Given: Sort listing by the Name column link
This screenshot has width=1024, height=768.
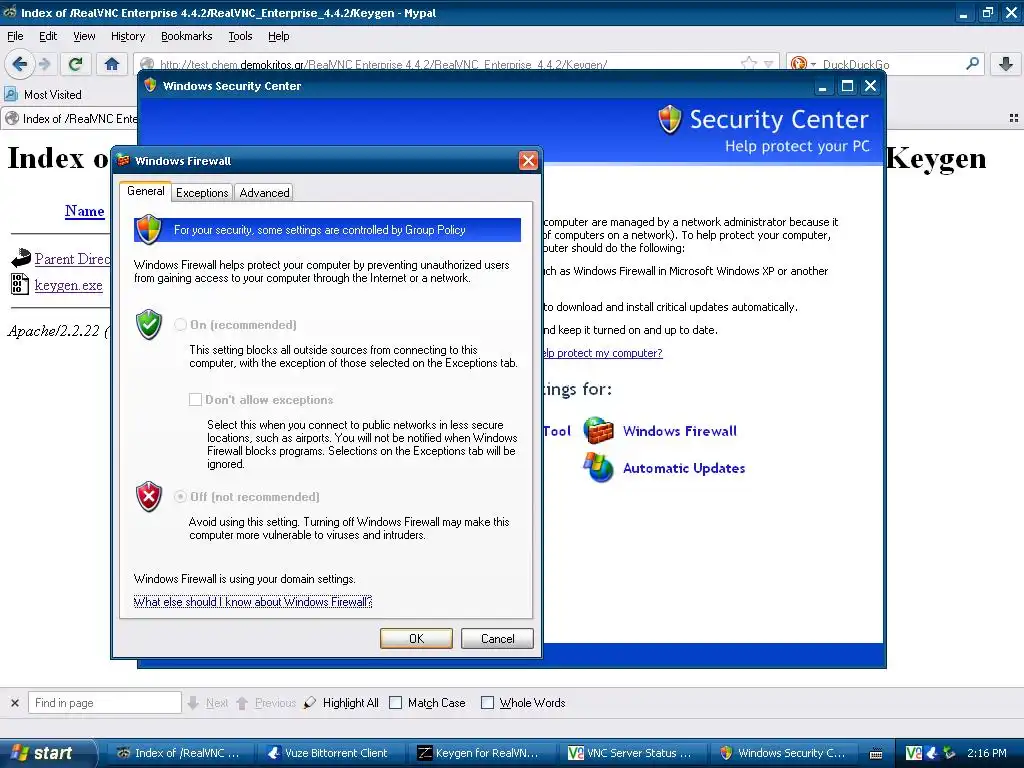Looking at the screenshot, I should coord(84,211).
